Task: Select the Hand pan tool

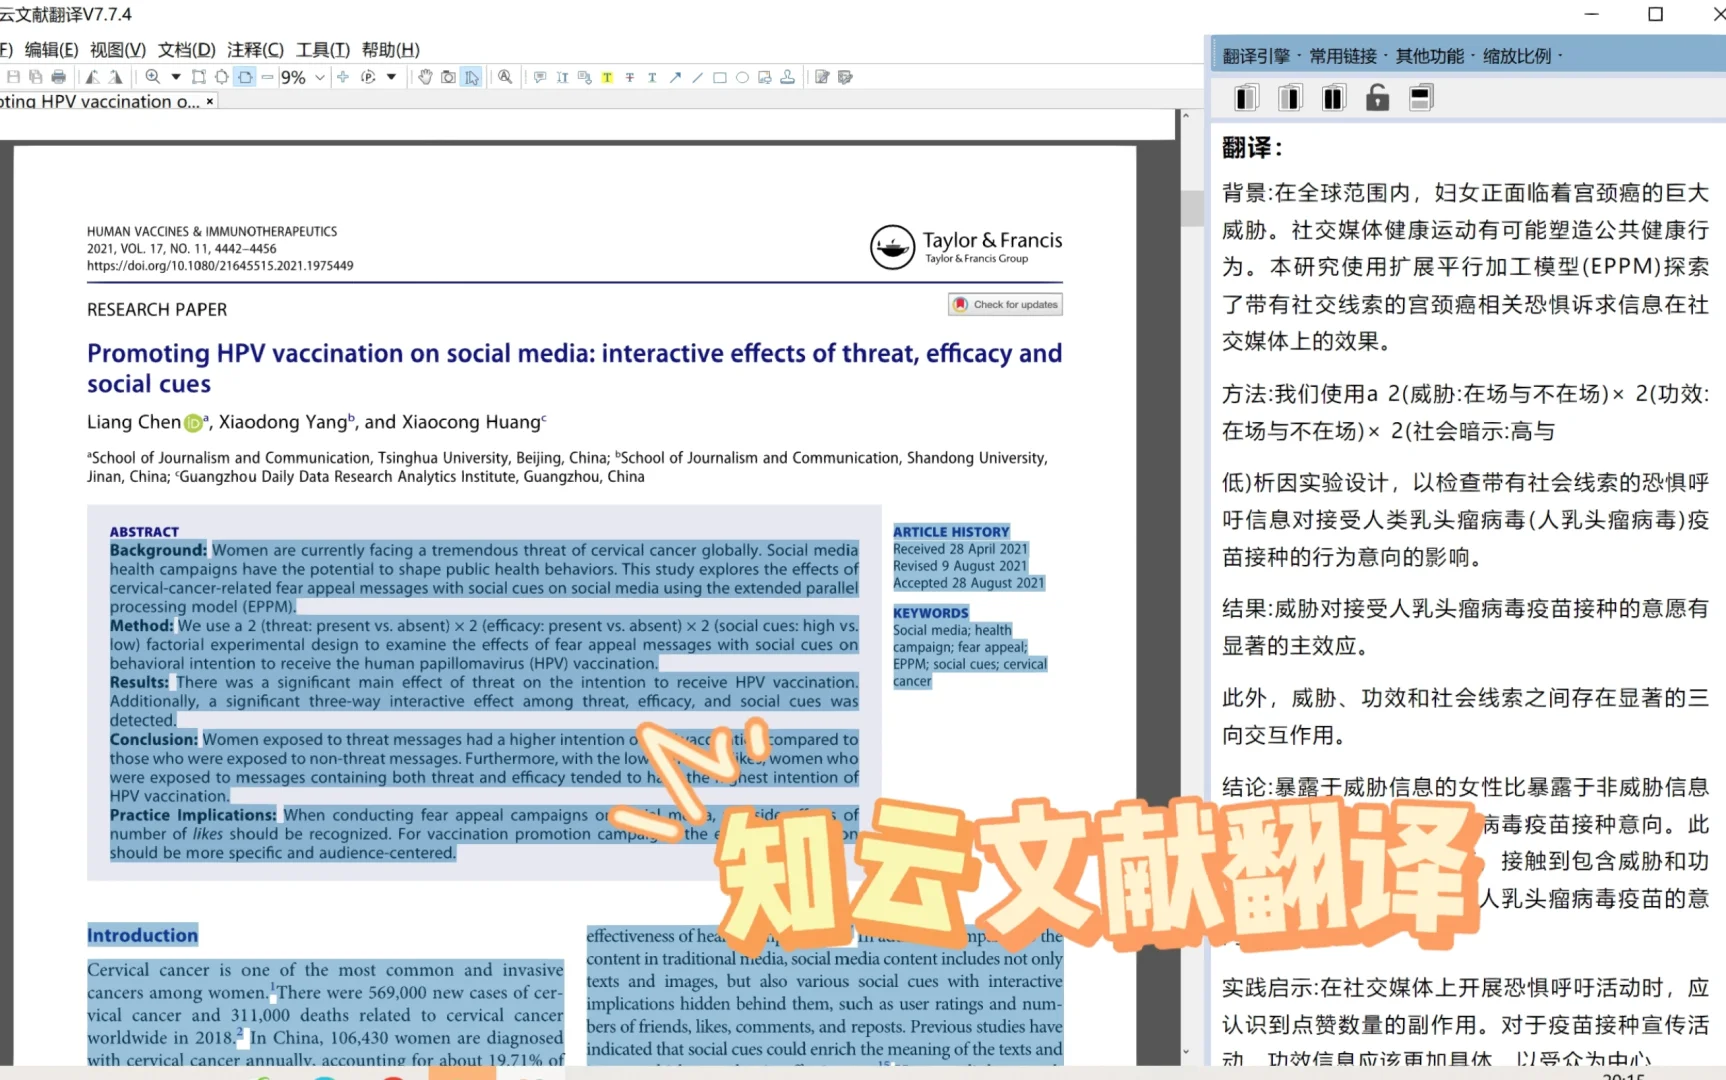Action: [426, 77]
